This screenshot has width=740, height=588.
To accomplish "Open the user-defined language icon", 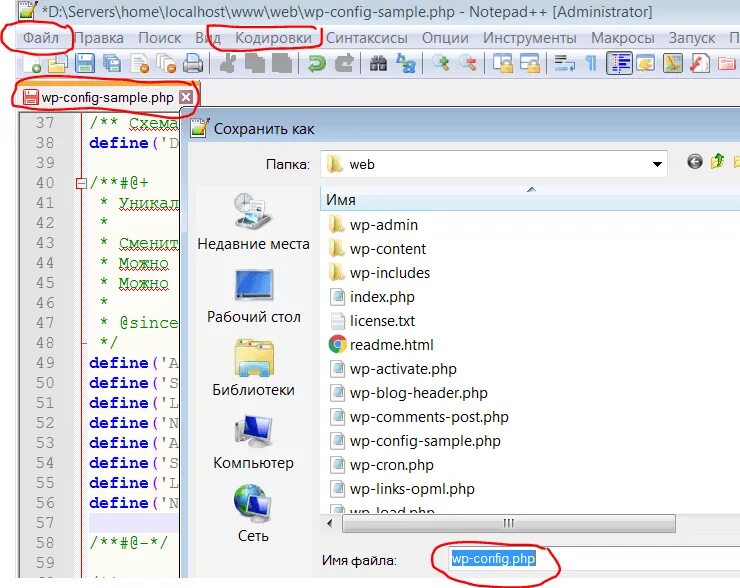I will [646, 63].
